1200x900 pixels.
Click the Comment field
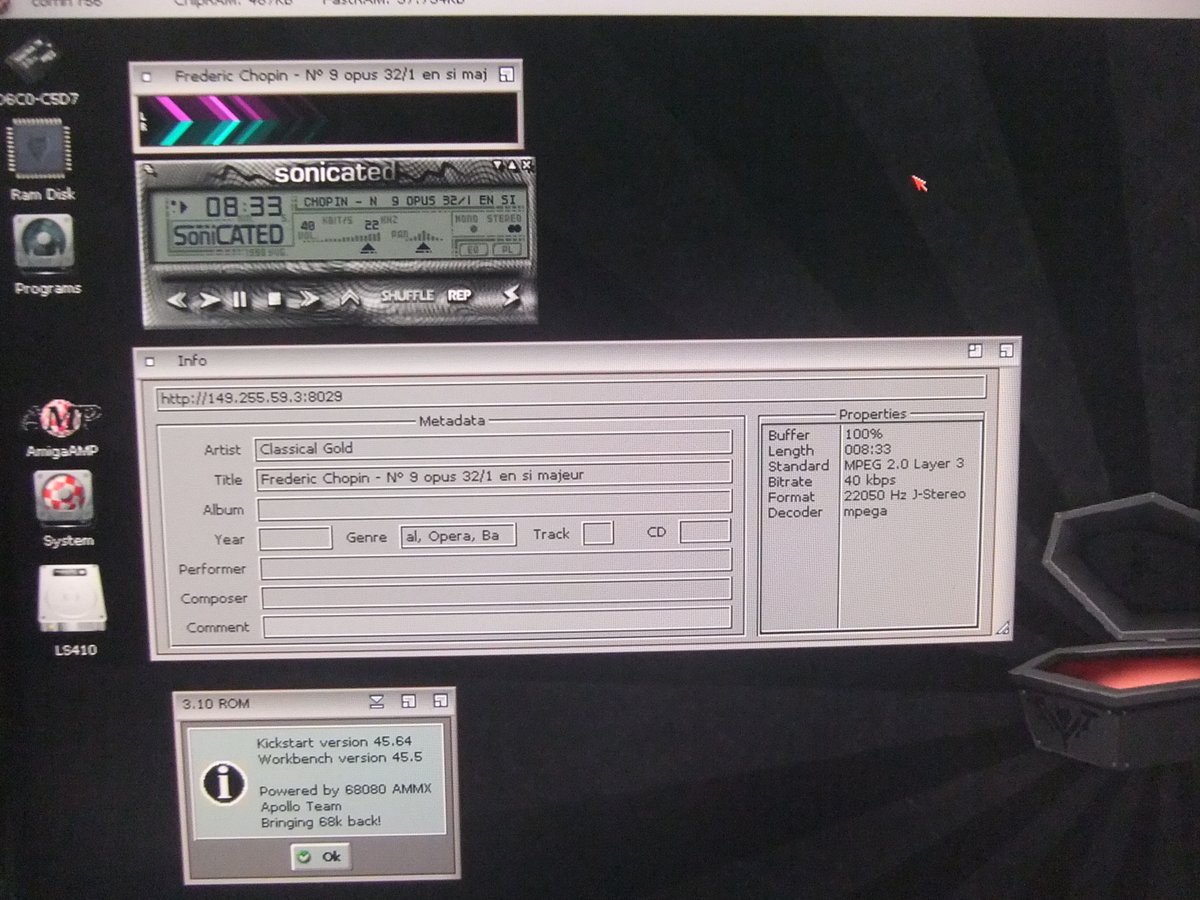click(497, 625)
